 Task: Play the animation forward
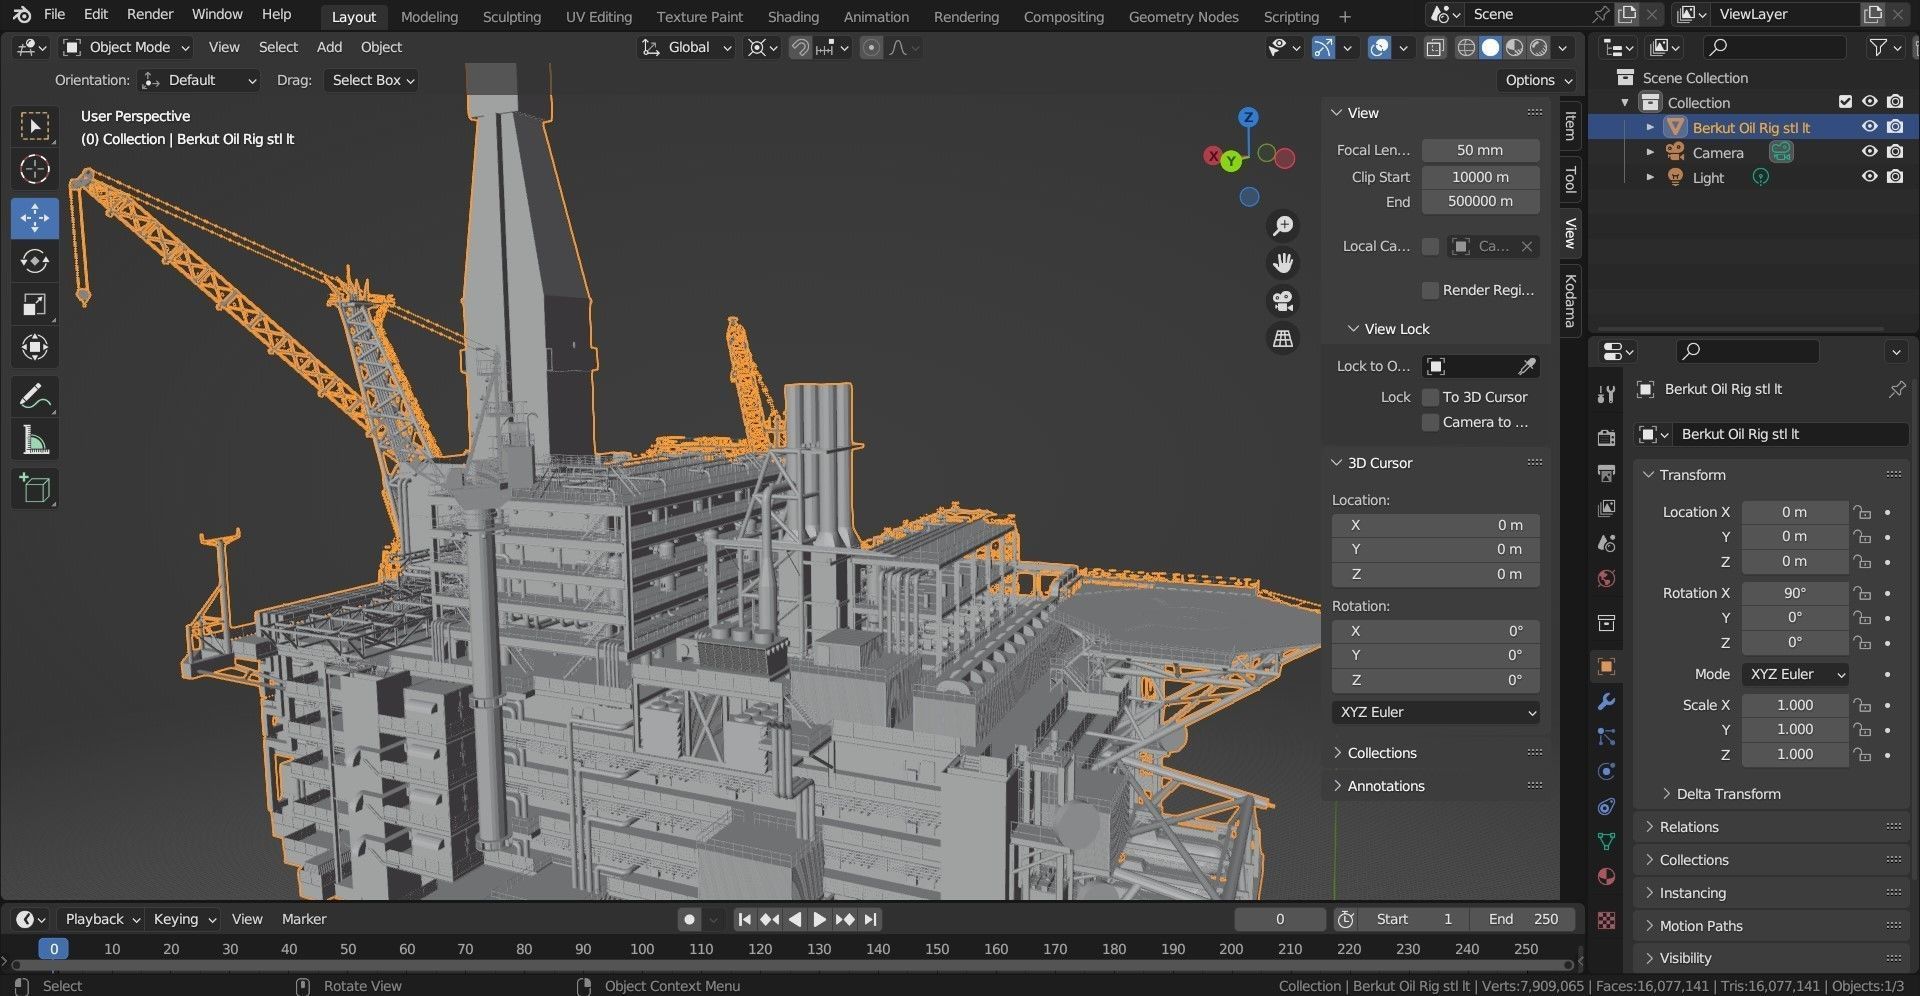point(819,919)
